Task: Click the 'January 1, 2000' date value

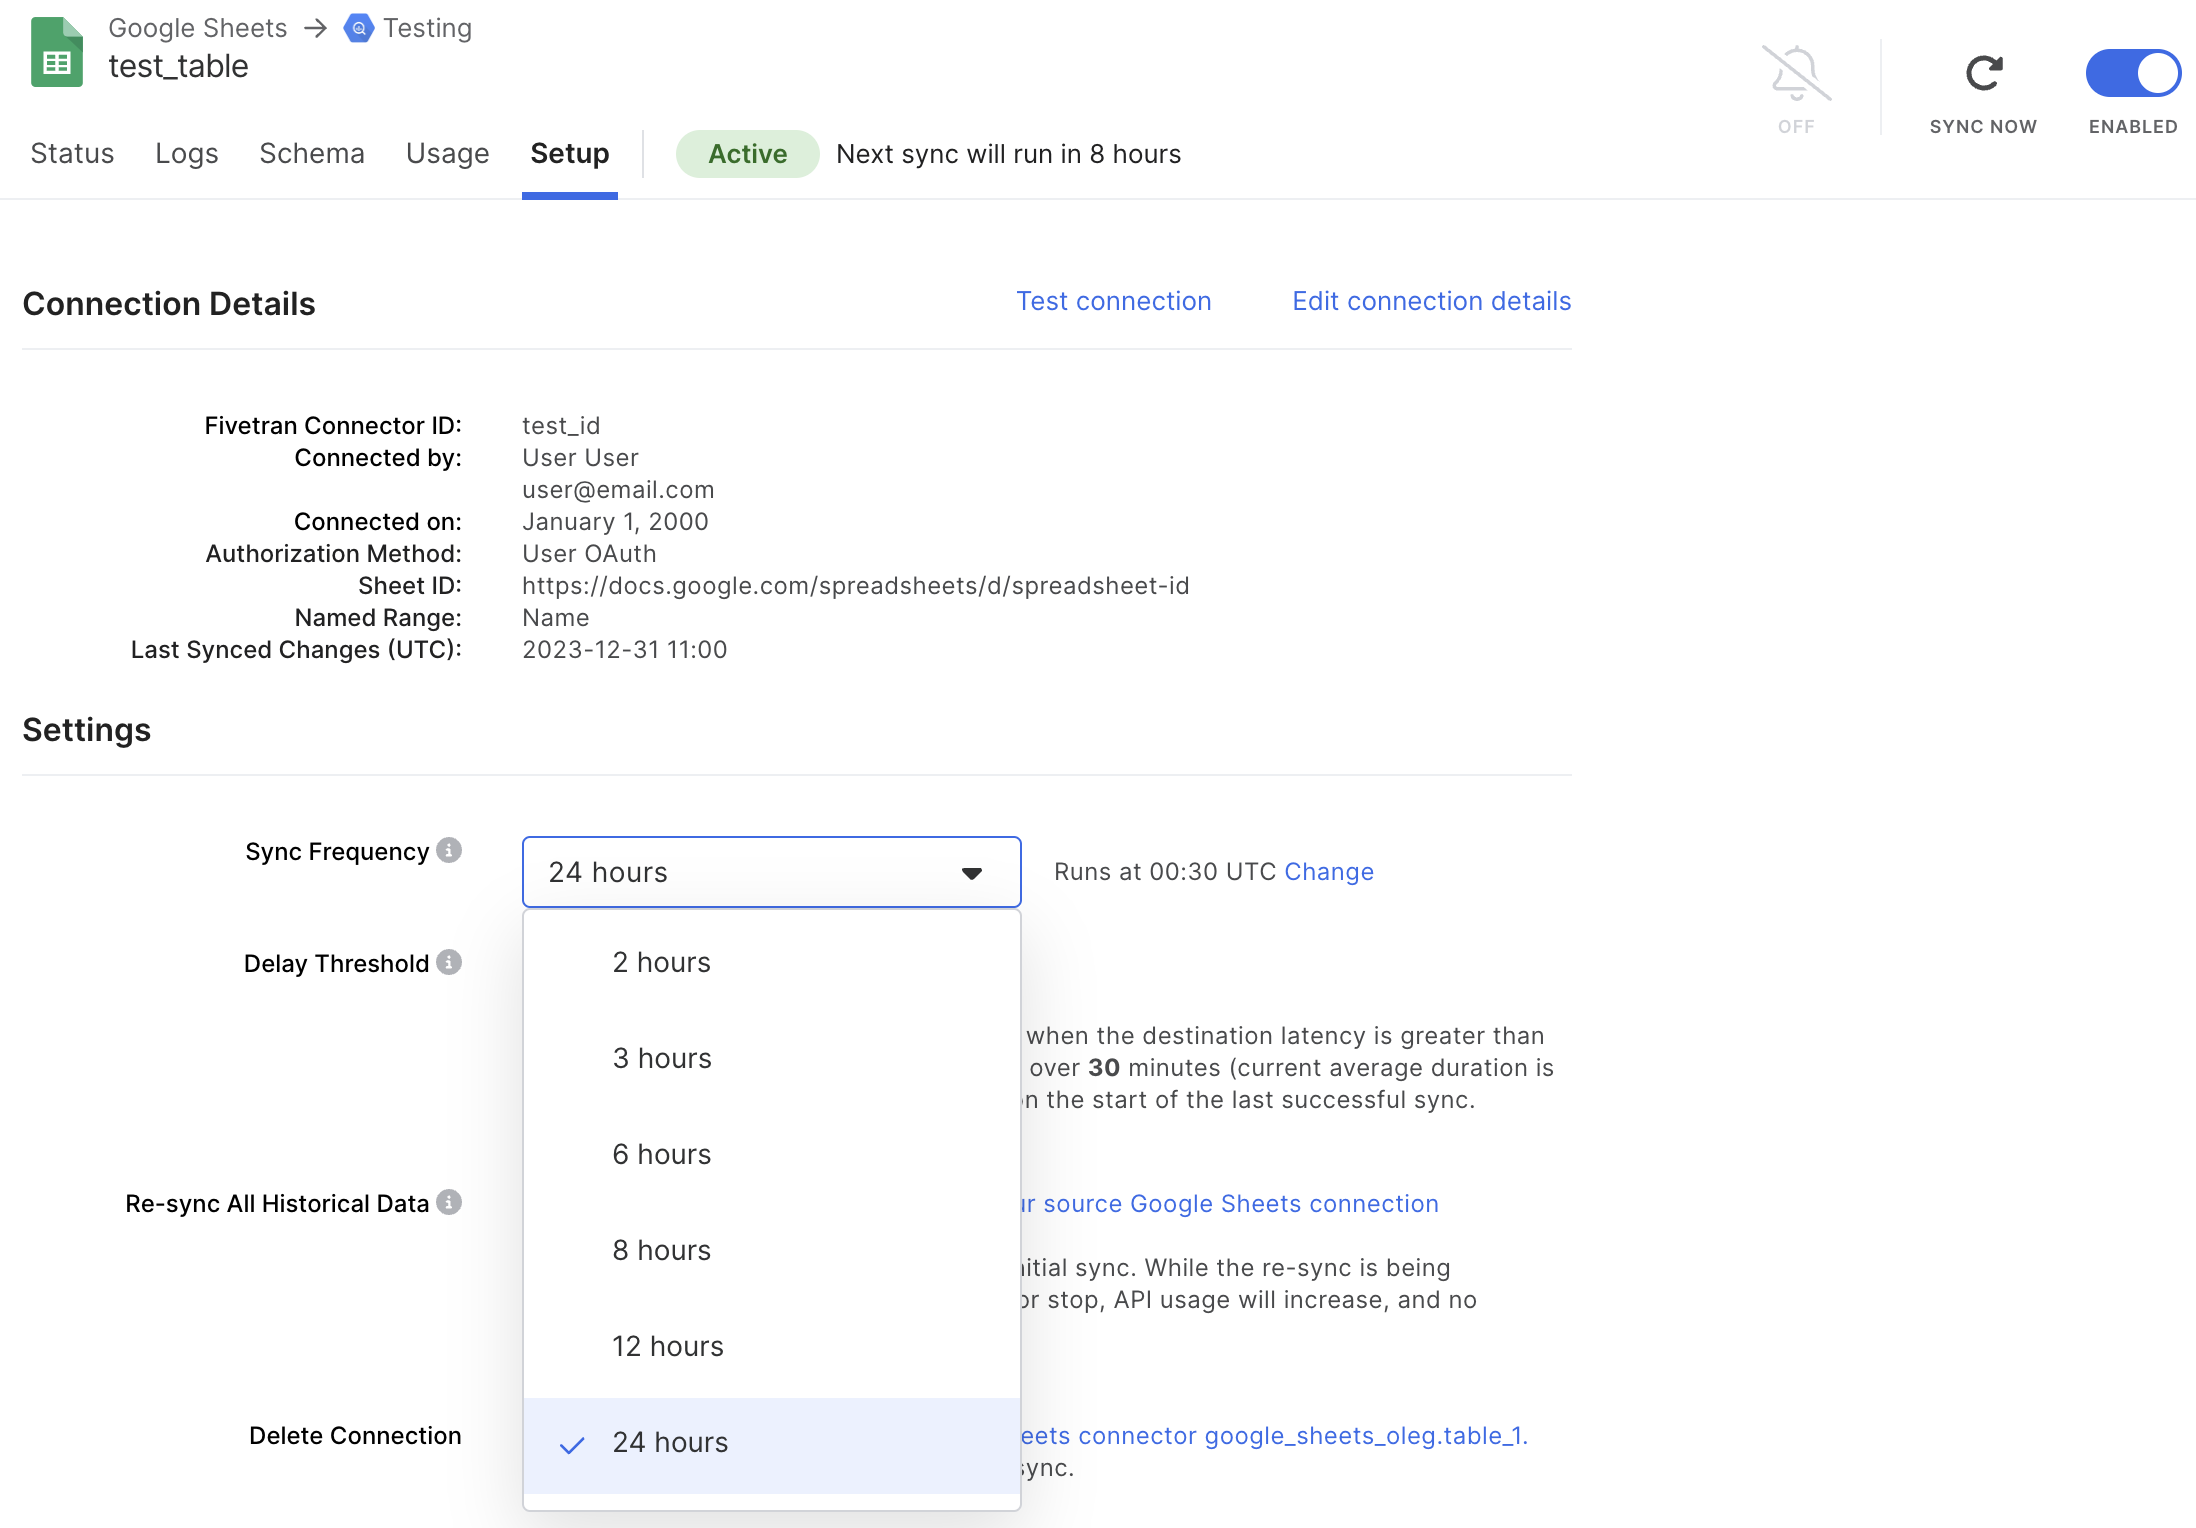Action: (615, 522)
